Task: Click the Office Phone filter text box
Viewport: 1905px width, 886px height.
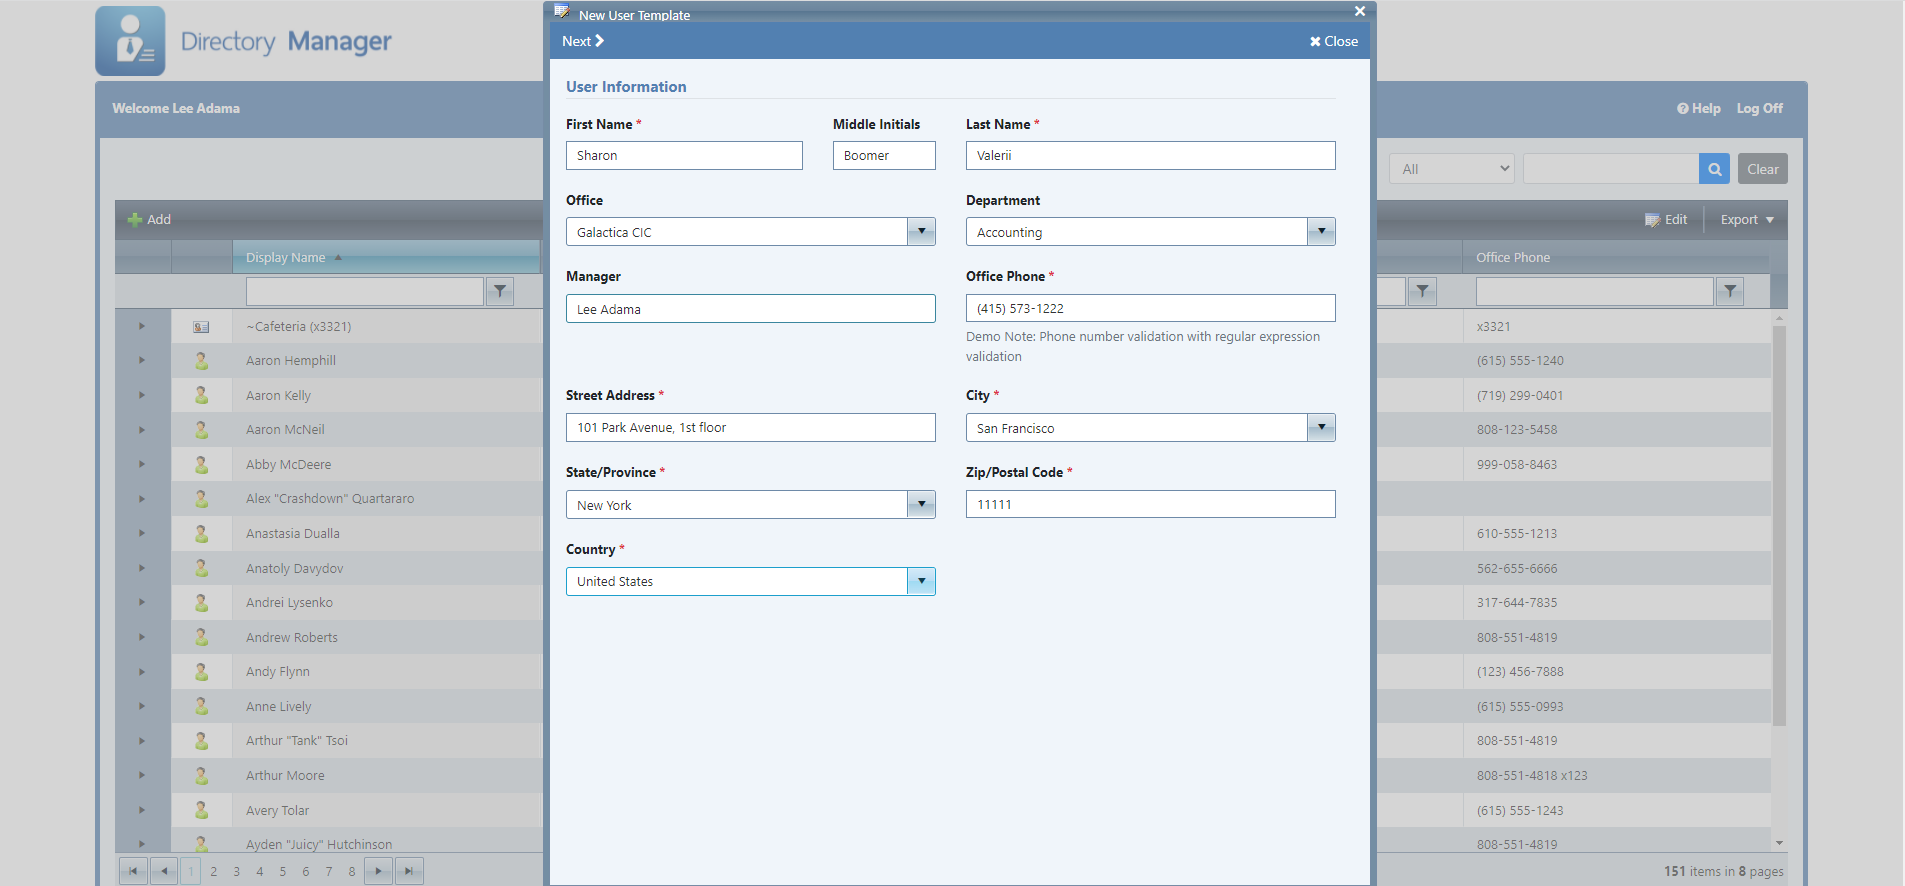Action: [x=1594, y=291]
